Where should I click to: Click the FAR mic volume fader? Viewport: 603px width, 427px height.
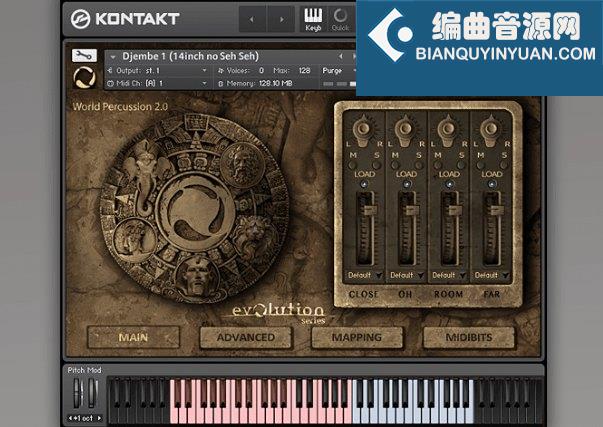[496, 210]
